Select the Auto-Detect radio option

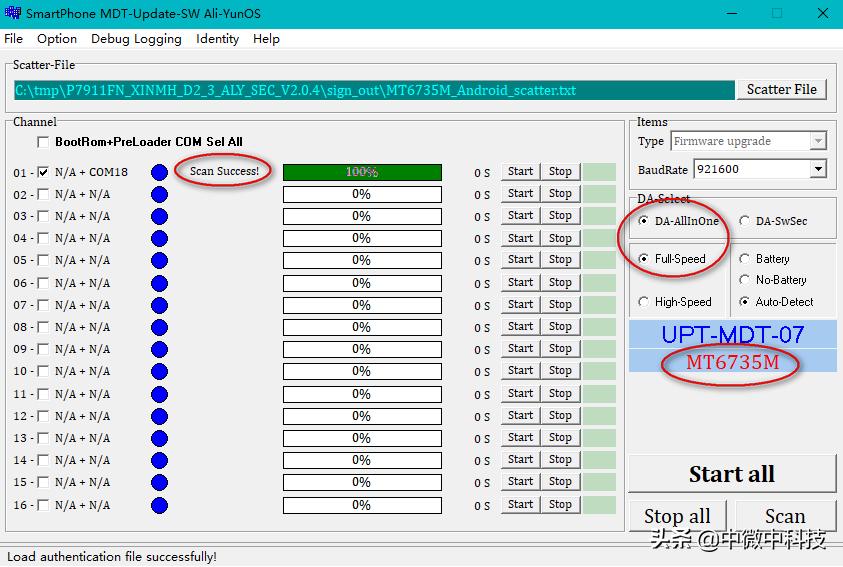(x=744, y=302)
